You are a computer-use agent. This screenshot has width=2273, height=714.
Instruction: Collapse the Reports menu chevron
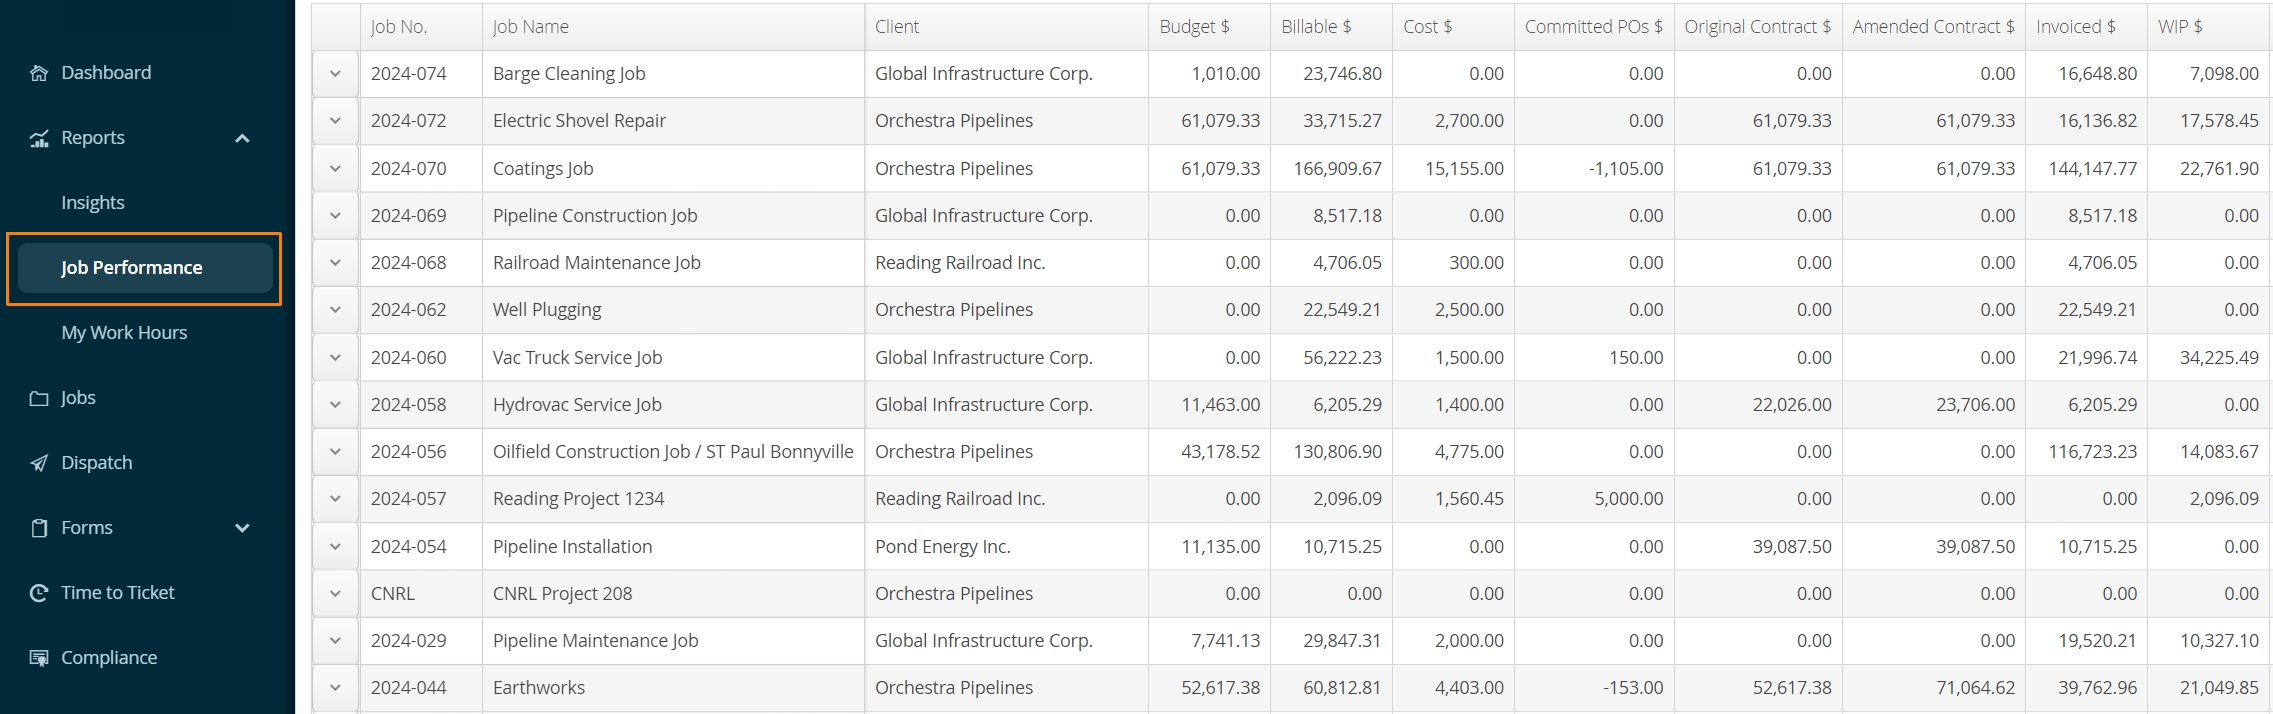point(242,138)
